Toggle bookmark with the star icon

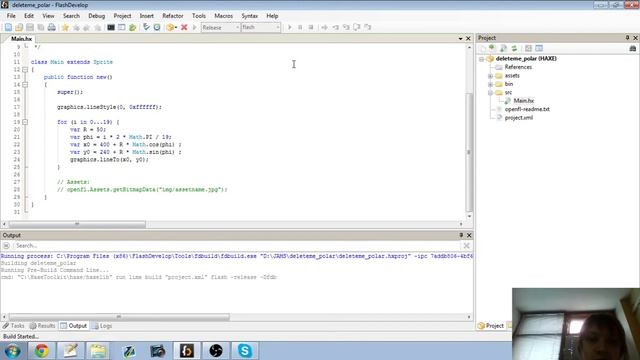point(65,27)
